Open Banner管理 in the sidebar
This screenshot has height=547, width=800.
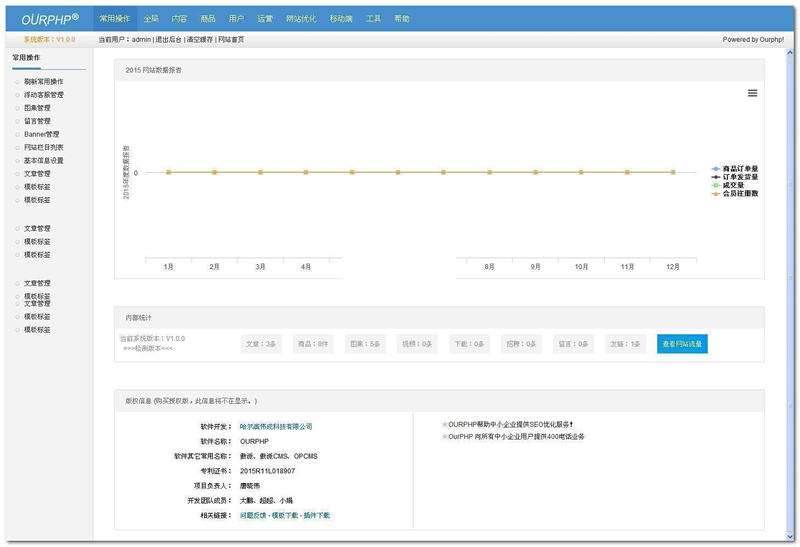tap(41, 134)
